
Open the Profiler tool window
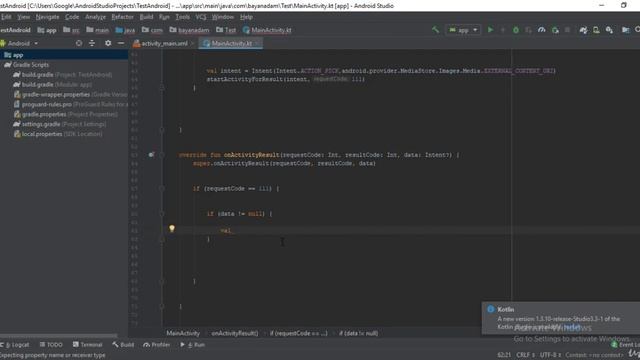156,345
